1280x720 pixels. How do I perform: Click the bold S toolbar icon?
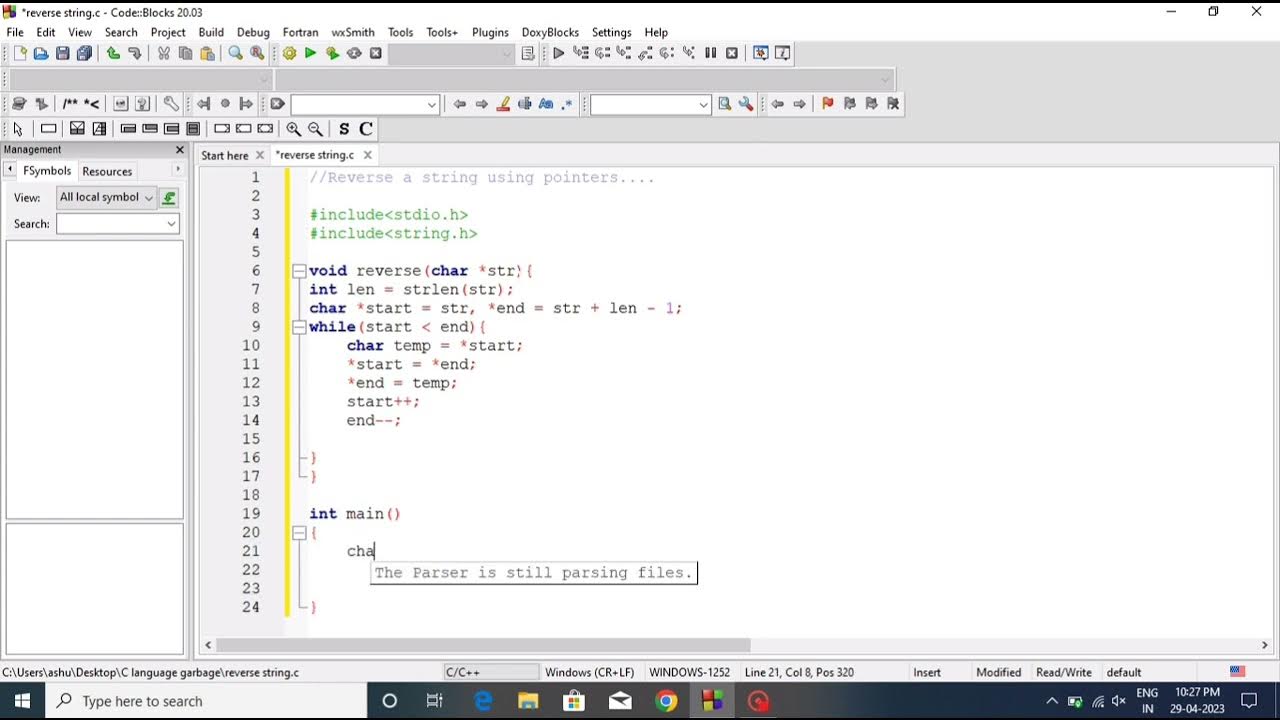click(344, 128)
